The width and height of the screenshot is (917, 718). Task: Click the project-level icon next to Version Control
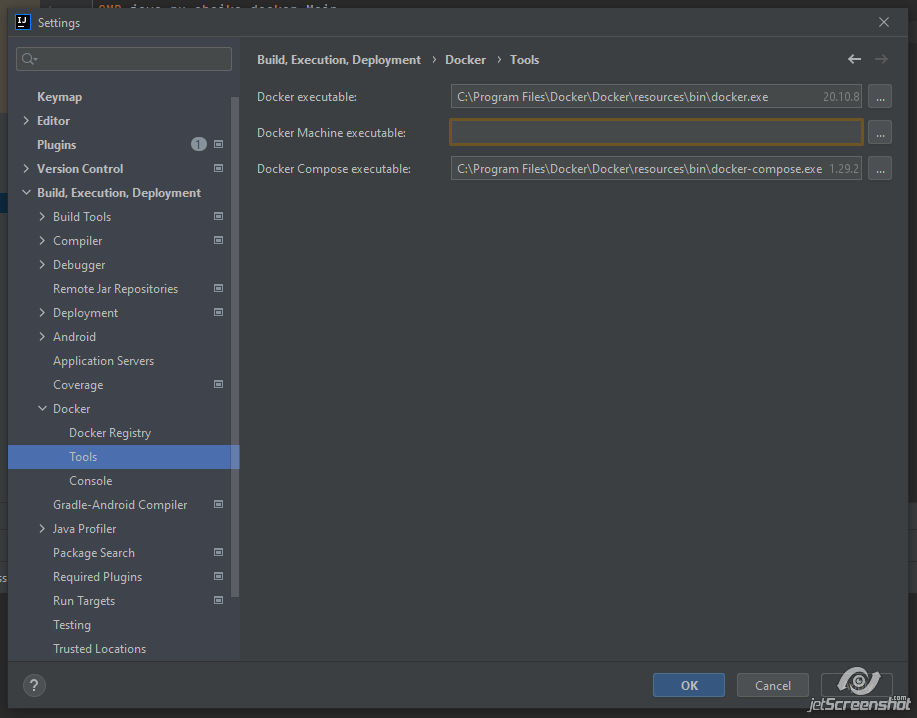pyautogui.click(x=218, y=168)
